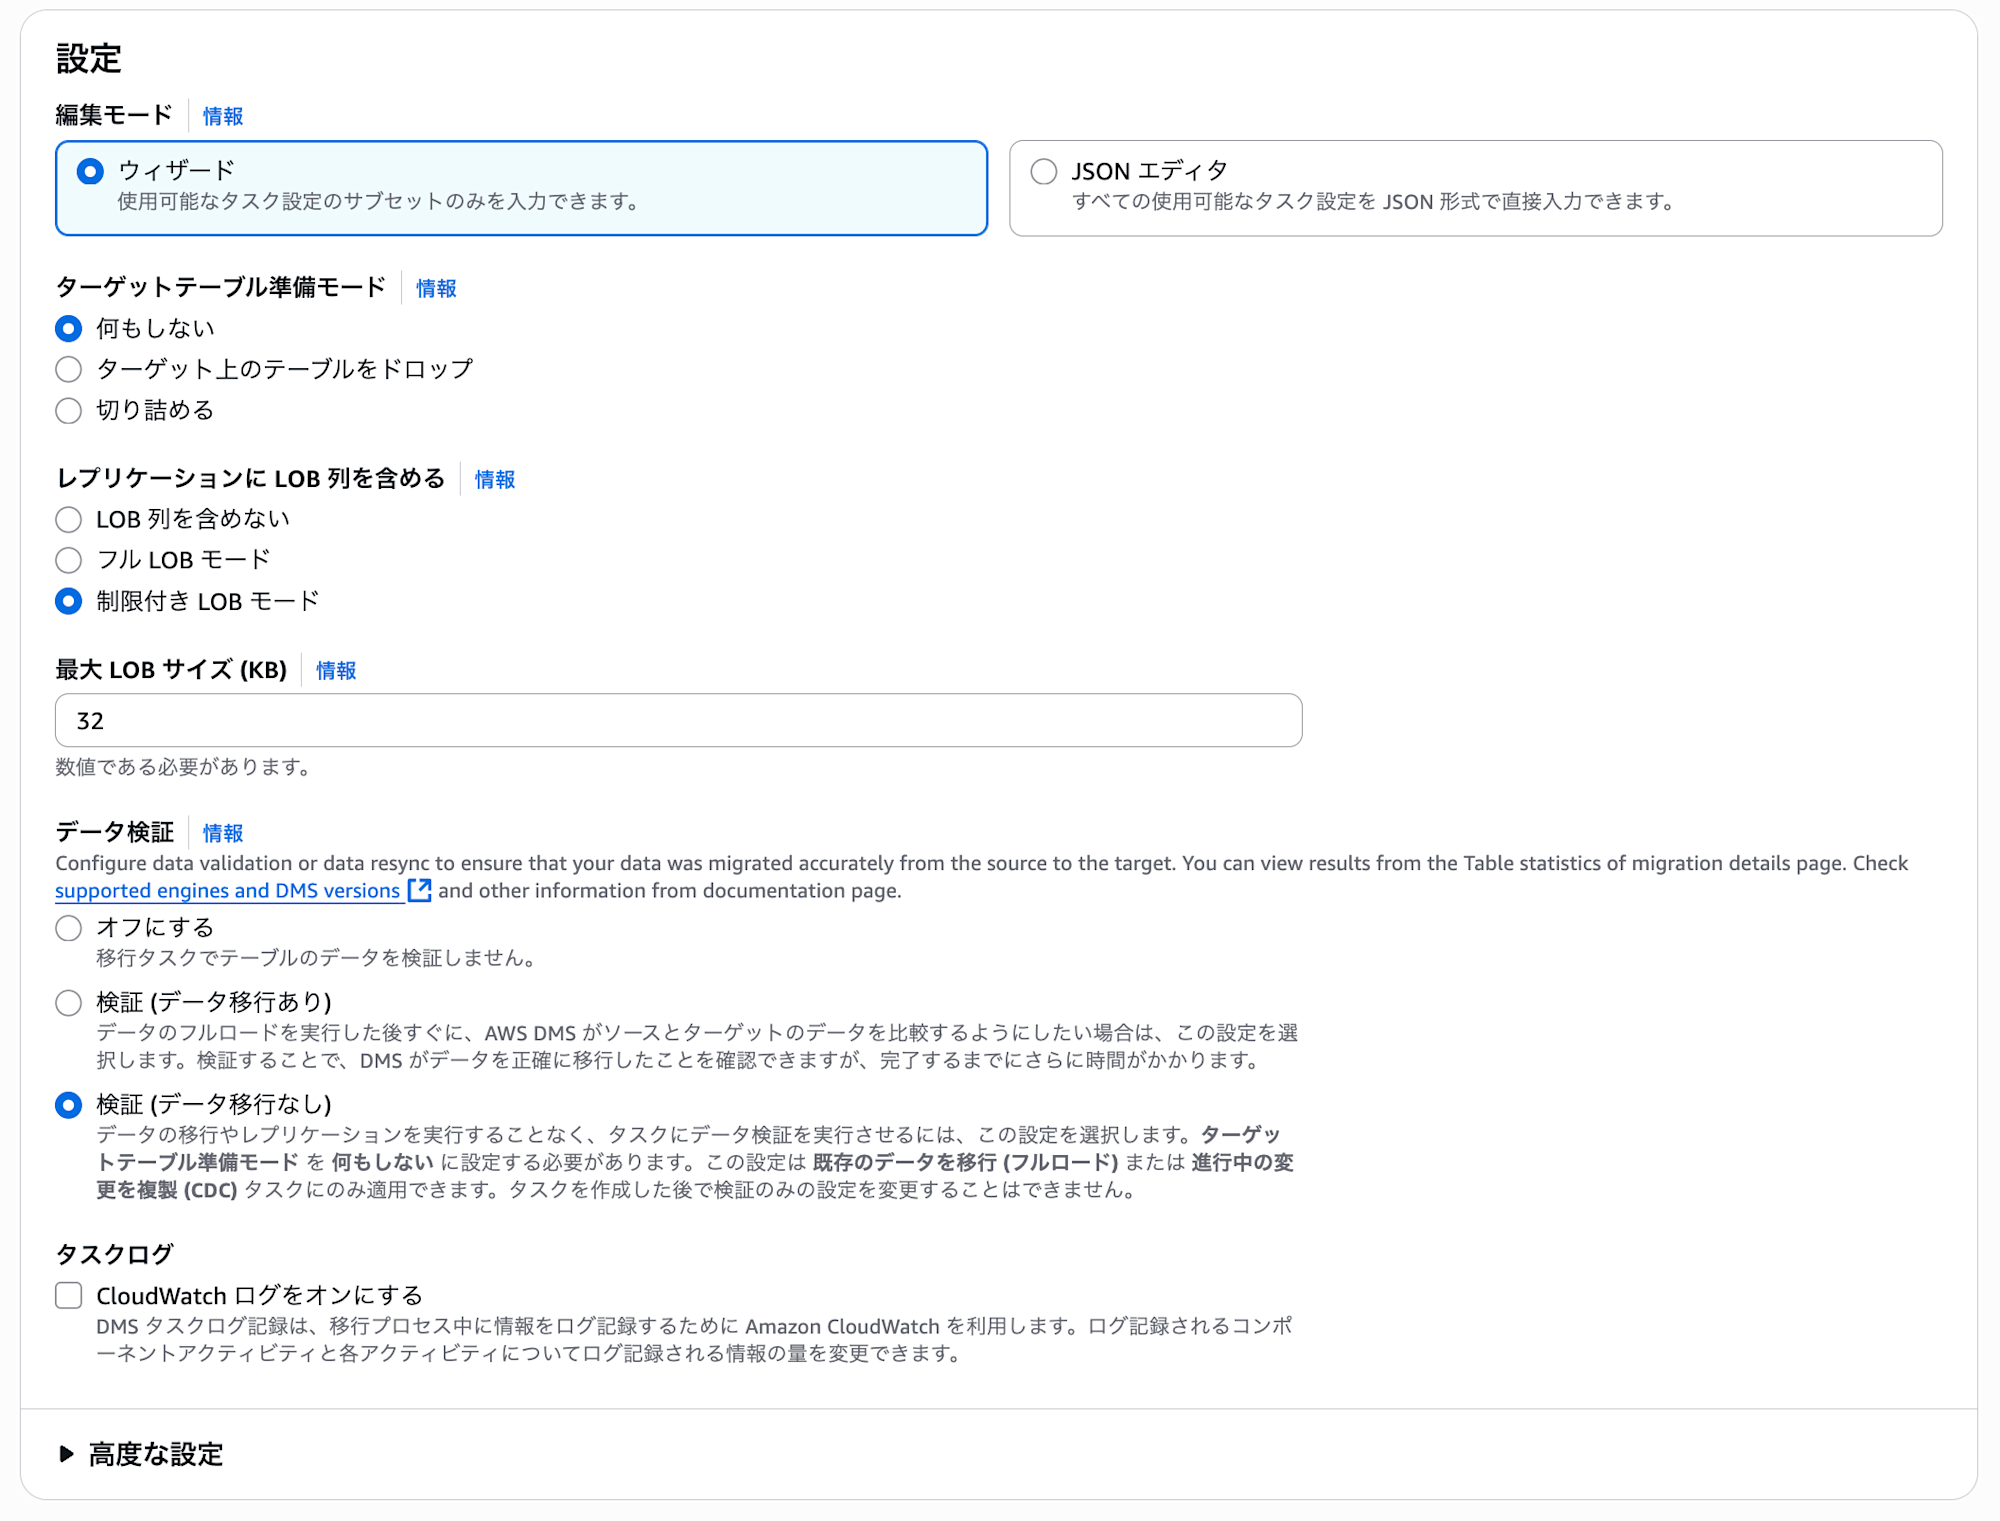
Task: Select フル LOB モード option
Action: pos(68,560)
